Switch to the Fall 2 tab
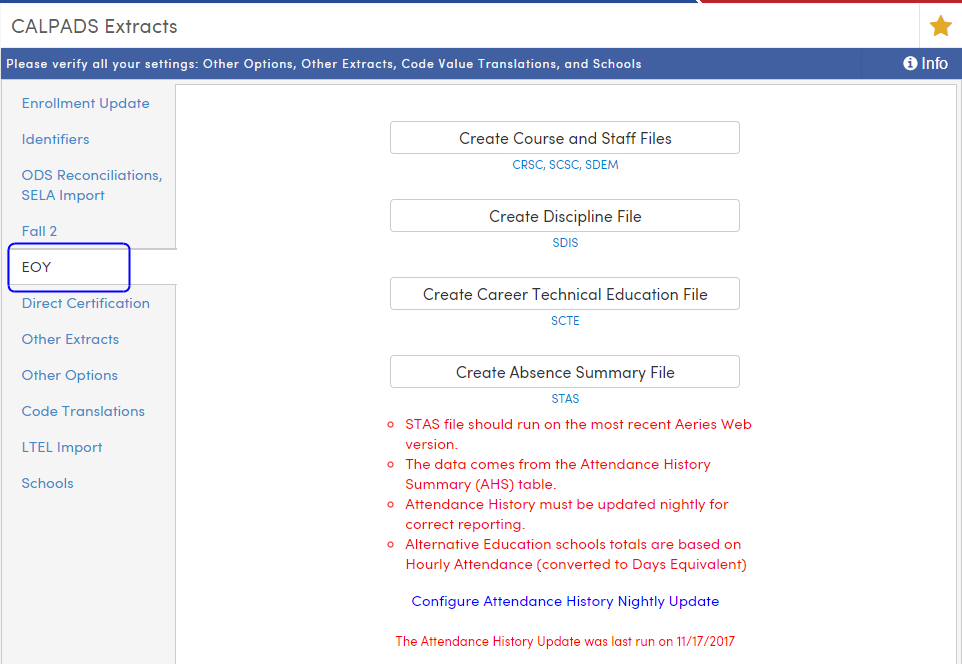Screen dimensions: 962x664 (39, 230)
